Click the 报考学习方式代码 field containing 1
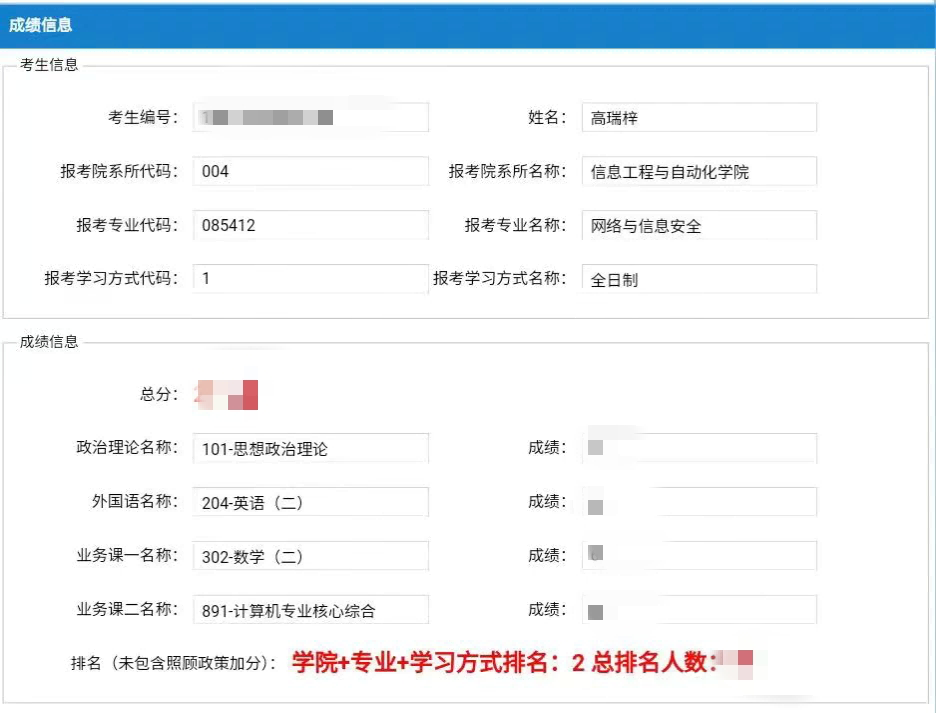 click(310, 279)
